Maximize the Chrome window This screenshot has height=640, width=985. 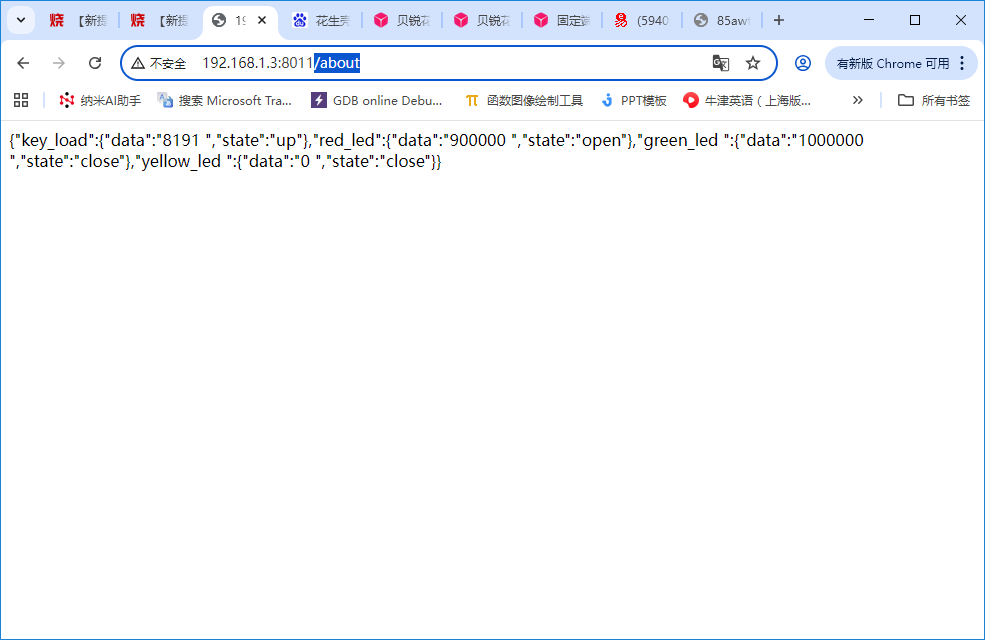pos(915,20)
